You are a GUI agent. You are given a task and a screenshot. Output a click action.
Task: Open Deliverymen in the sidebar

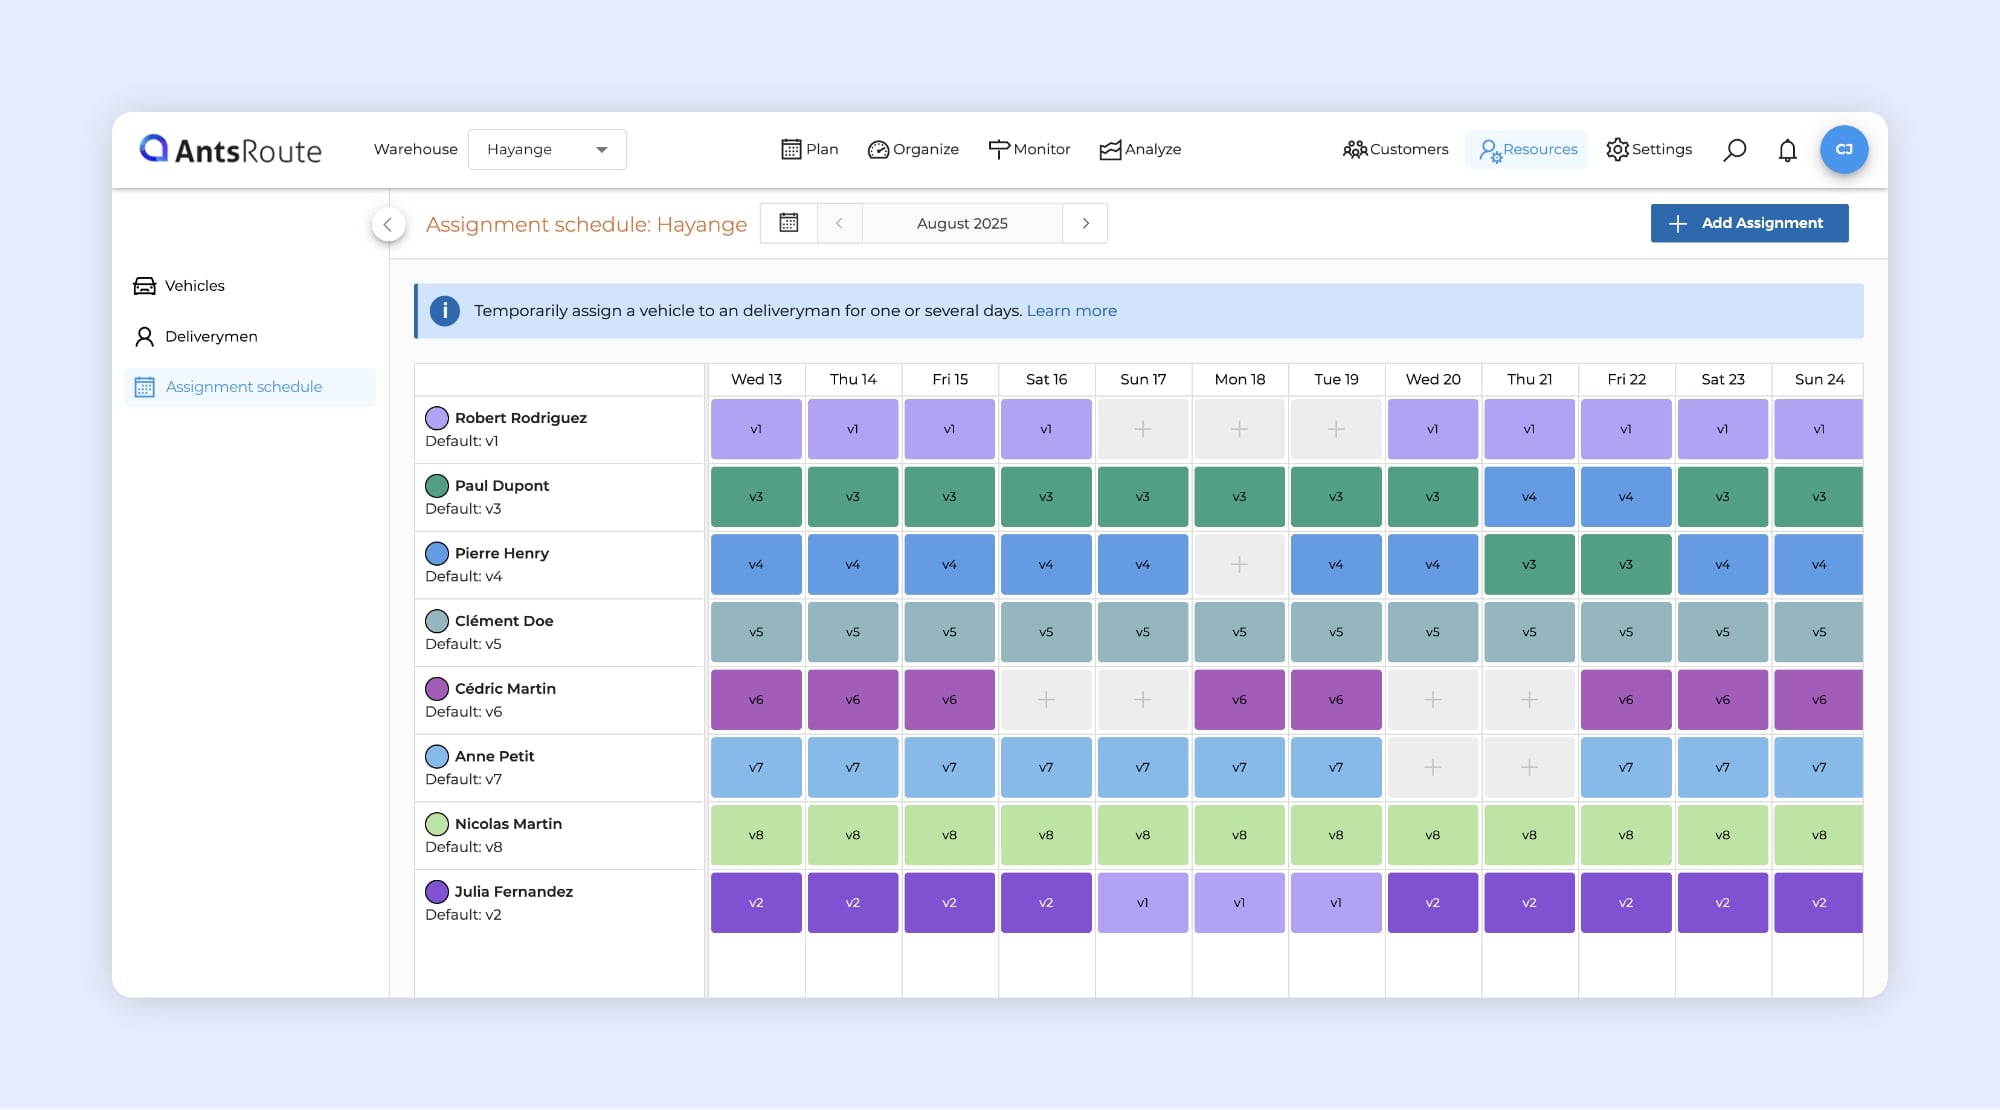click(x=210, y=336)
